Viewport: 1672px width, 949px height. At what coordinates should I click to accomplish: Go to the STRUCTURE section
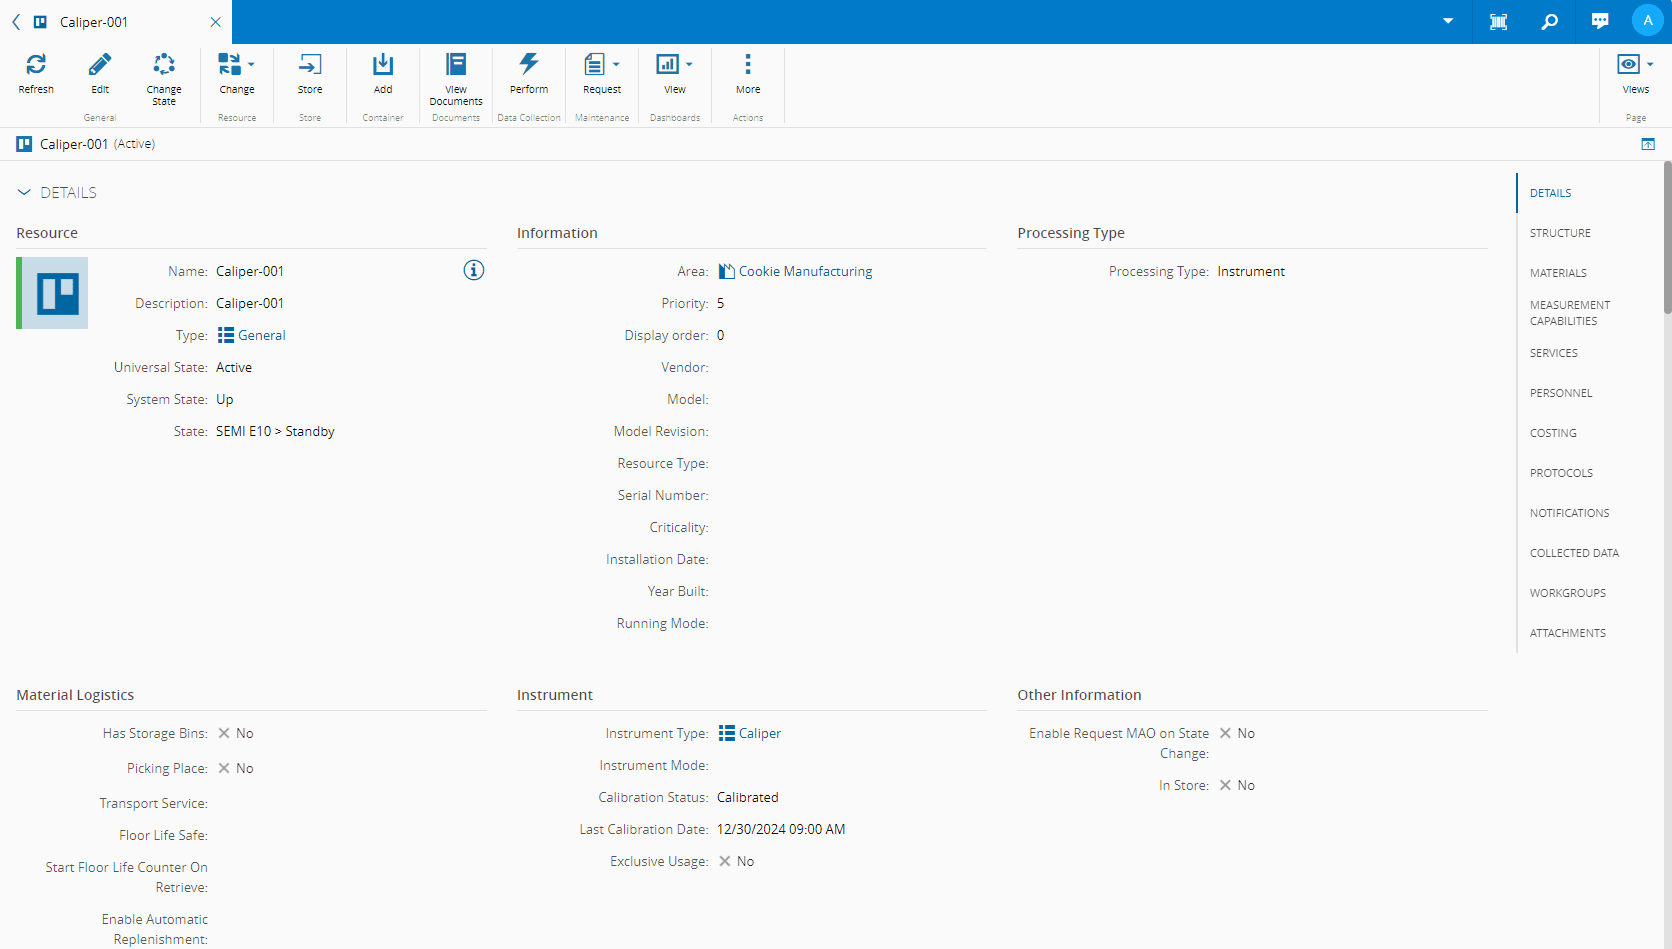coord(1560,233)
